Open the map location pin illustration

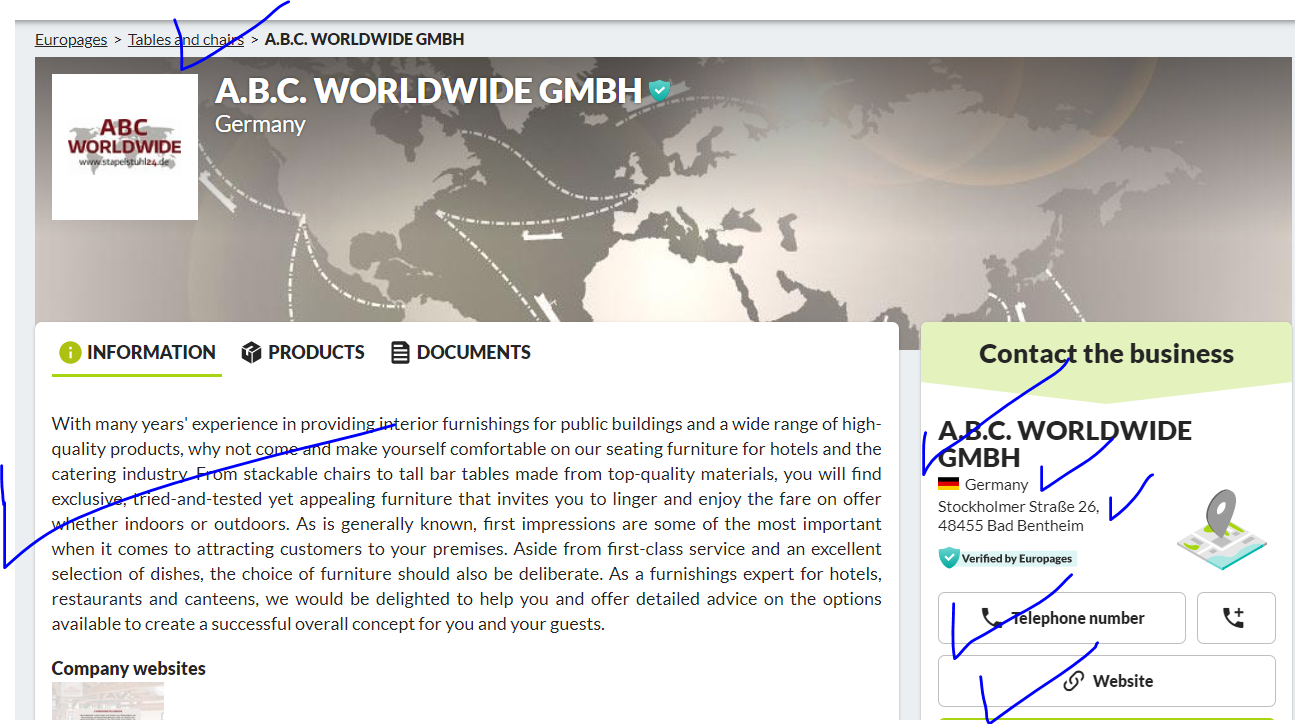[x=1222, y=529]
